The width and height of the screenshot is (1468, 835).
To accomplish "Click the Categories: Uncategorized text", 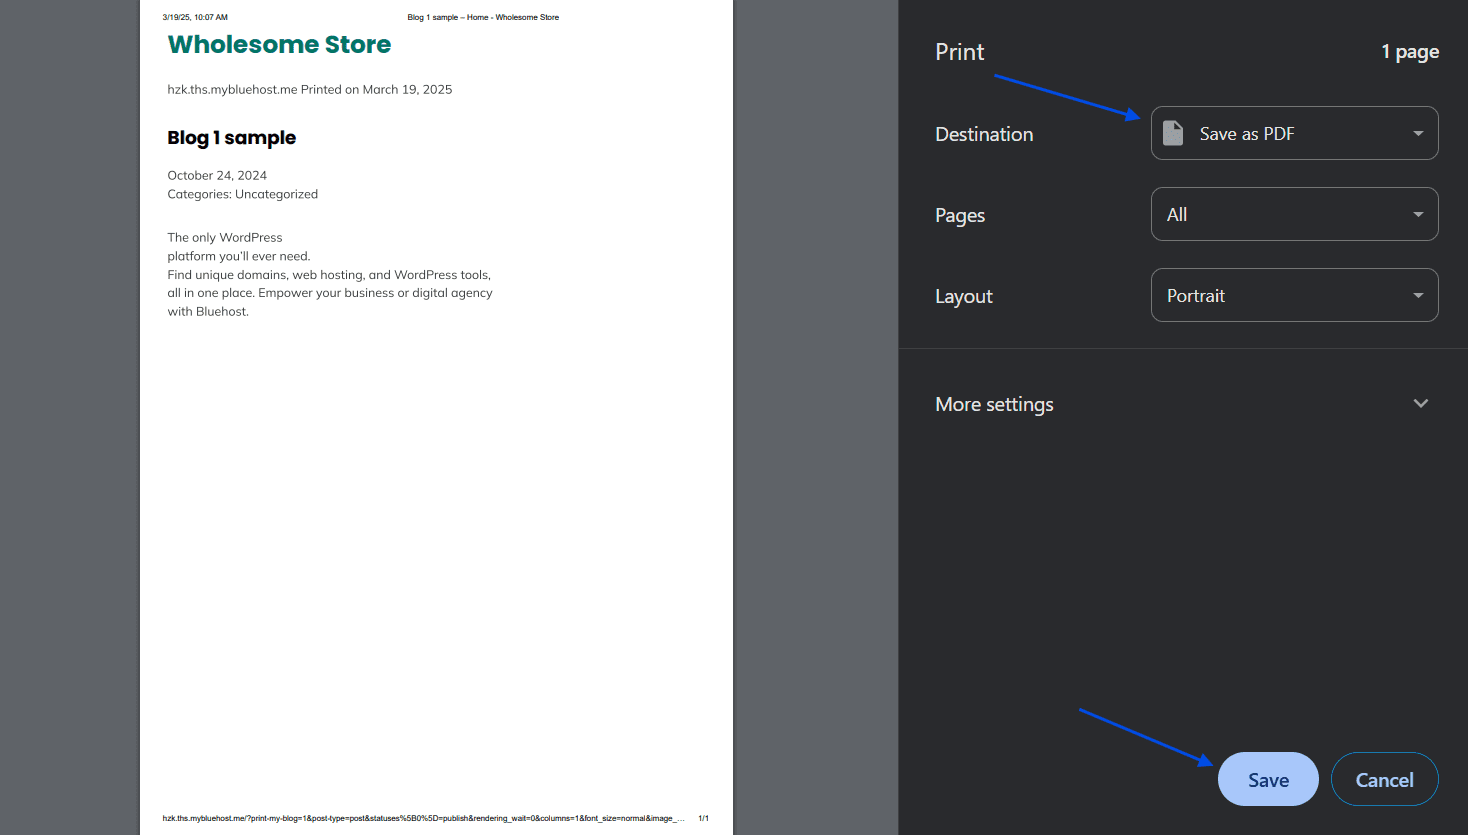I will (x=242, y=194).
